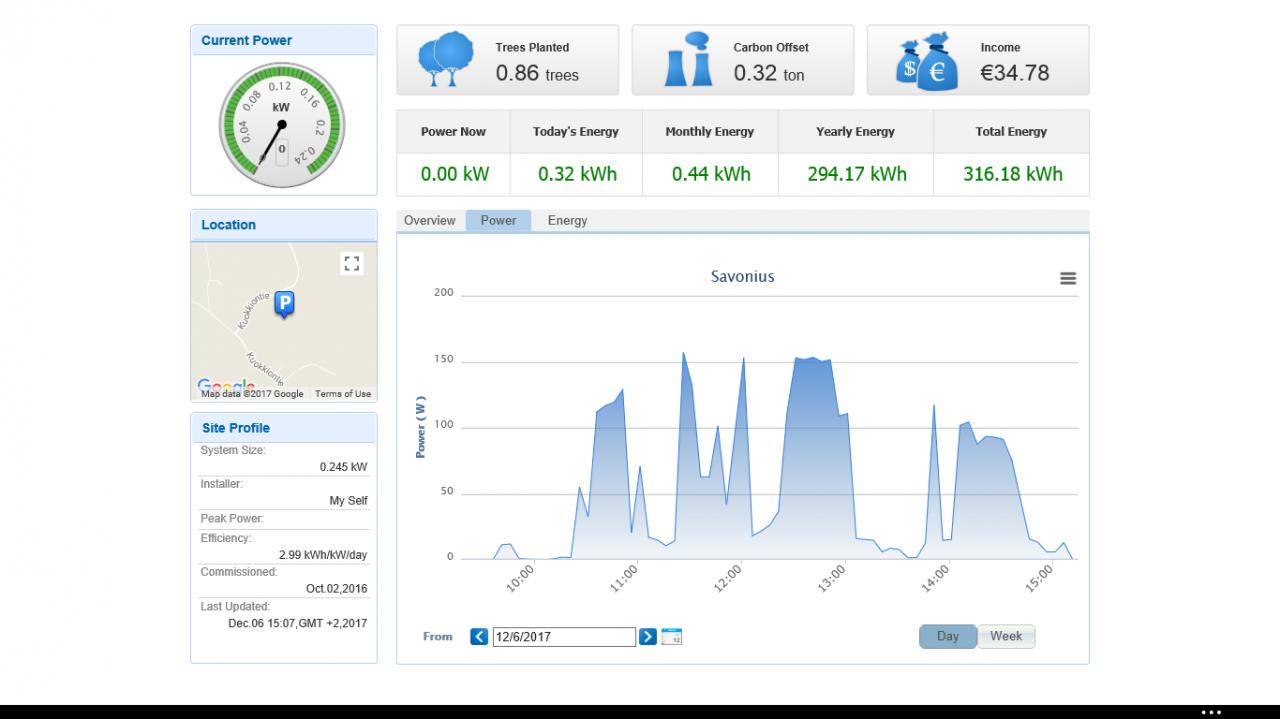Click the Today's Energy value 0.32 kWh
Image resolution: width=1280 pixels, height=719 pixels.
pos(577,174)
